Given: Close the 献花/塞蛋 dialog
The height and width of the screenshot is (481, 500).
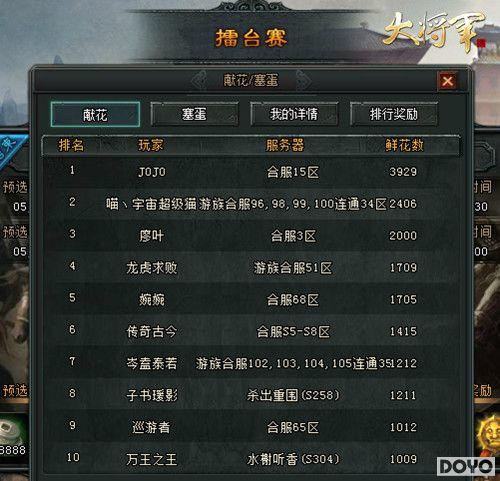Looking at the screenshot, I should (x=447, y=81).
